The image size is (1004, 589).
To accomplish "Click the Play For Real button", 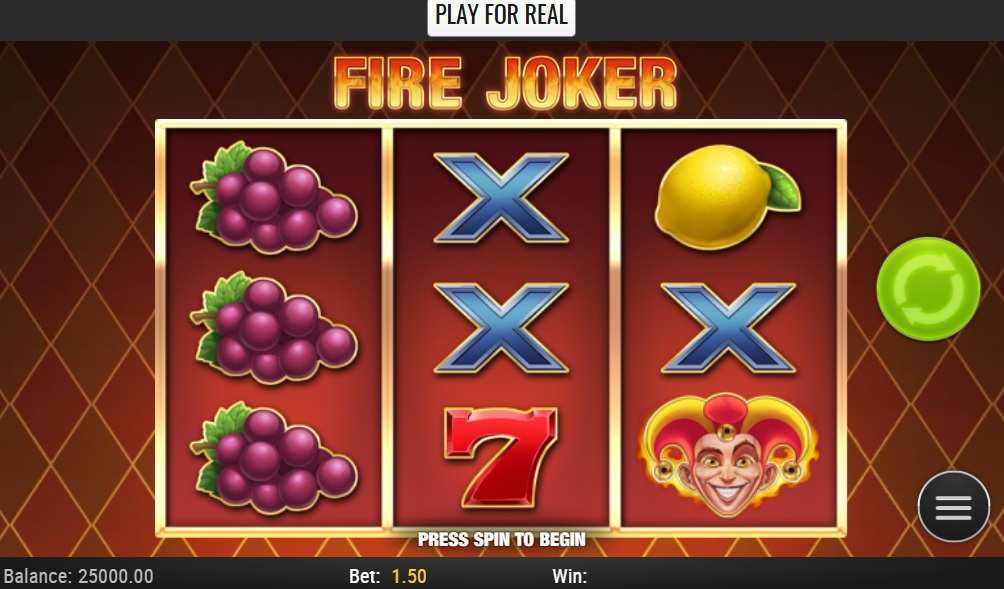I will coord(501,16).
